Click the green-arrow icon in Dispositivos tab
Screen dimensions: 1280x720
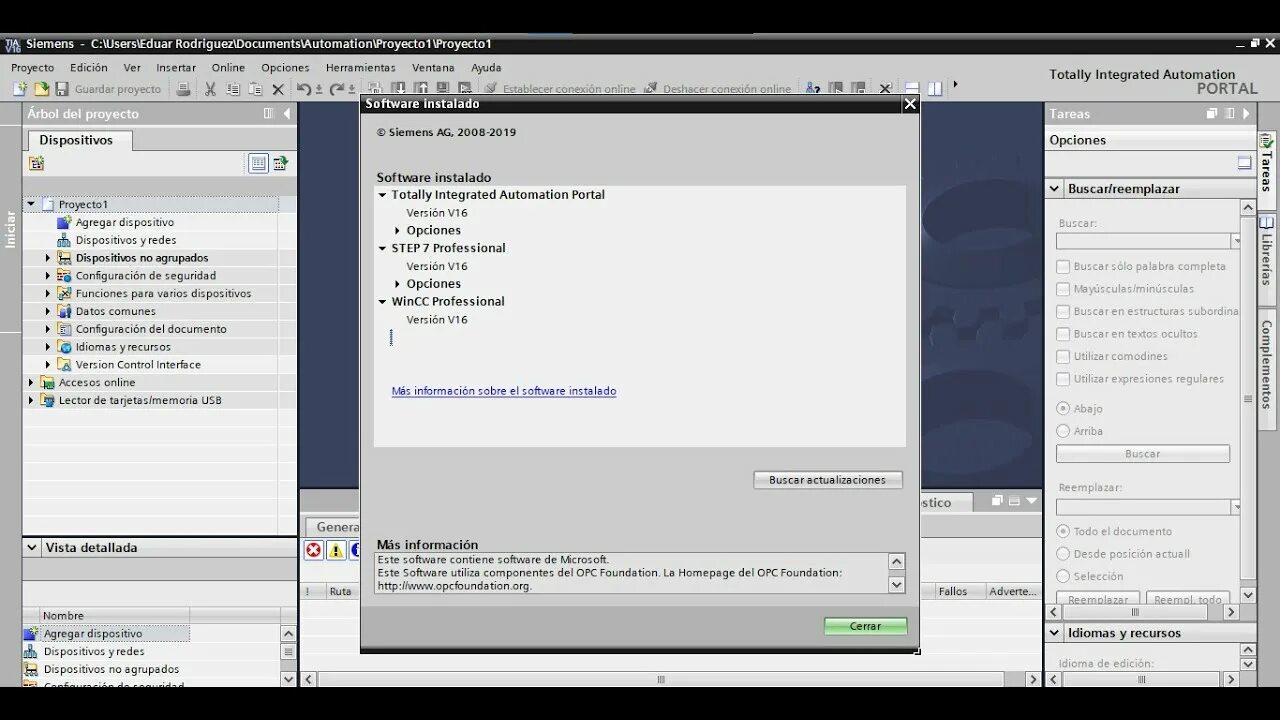(x=281, y=163)
